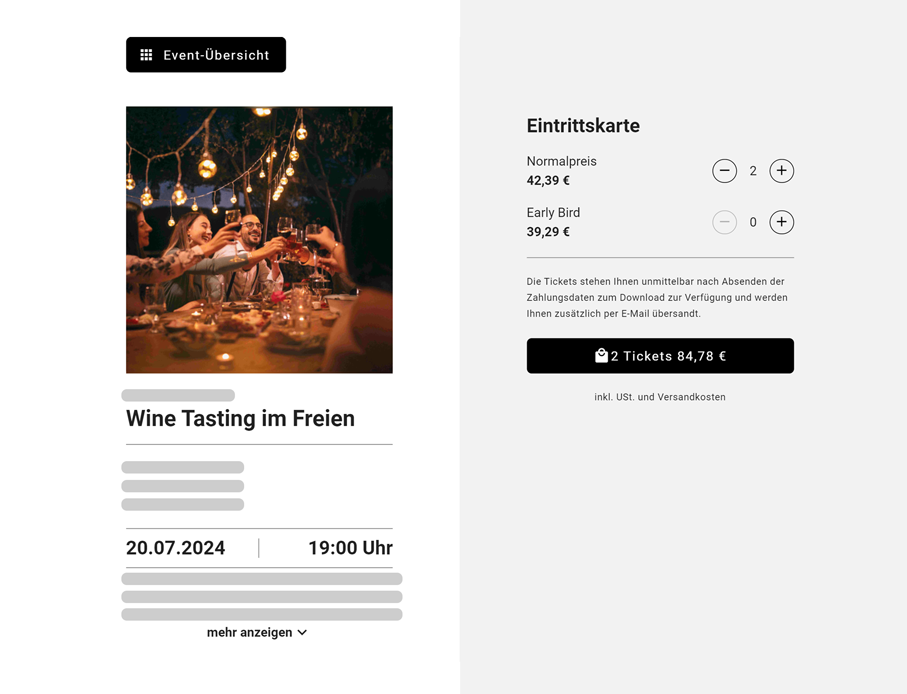The width and height of the screenshot is (907, 694).
Task: Click the wine tasting event photo
Action: (259, 240)
